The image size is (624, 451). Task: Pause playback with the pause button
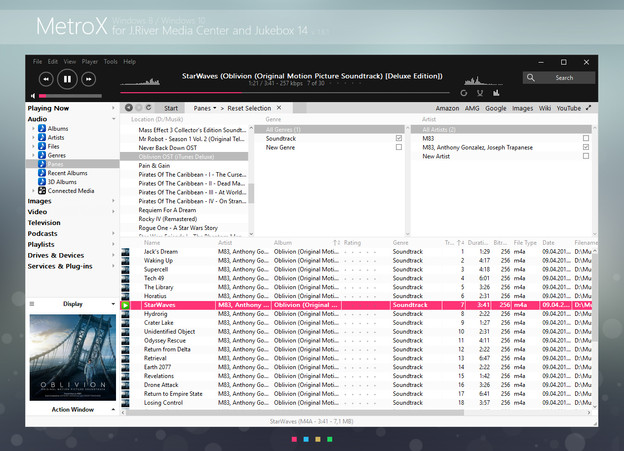tap(67, 79)
